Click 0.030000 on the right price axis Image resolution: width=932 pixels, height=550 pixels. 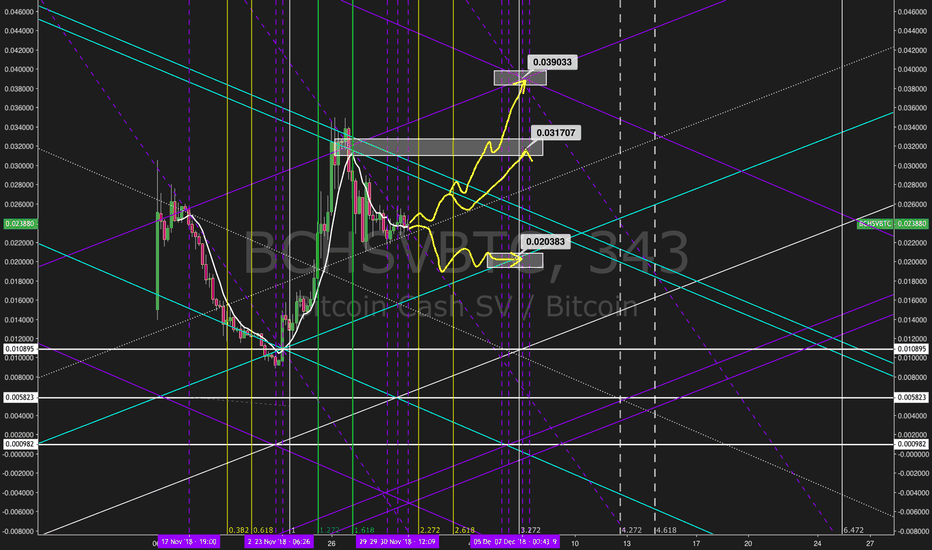[911, 166]
